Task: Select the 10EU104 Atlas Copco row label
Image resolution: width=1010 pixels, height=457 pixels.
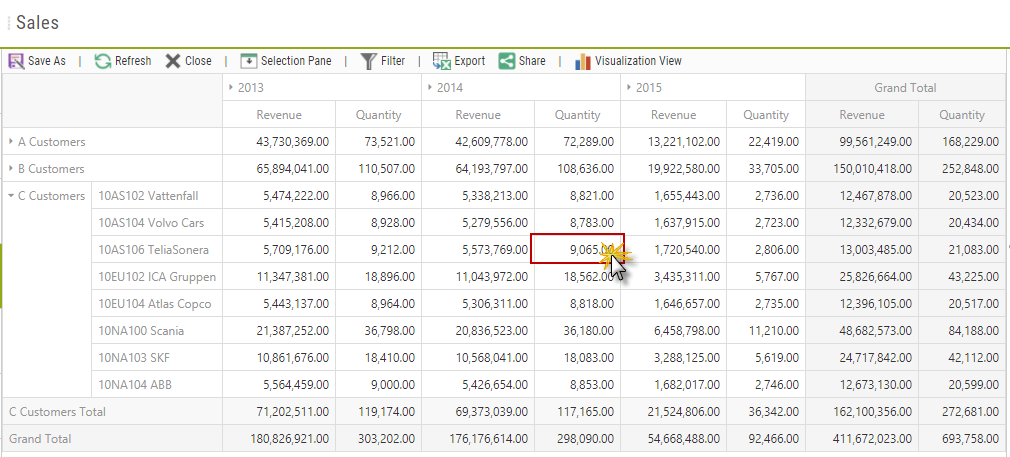Action: click(155, 304)
